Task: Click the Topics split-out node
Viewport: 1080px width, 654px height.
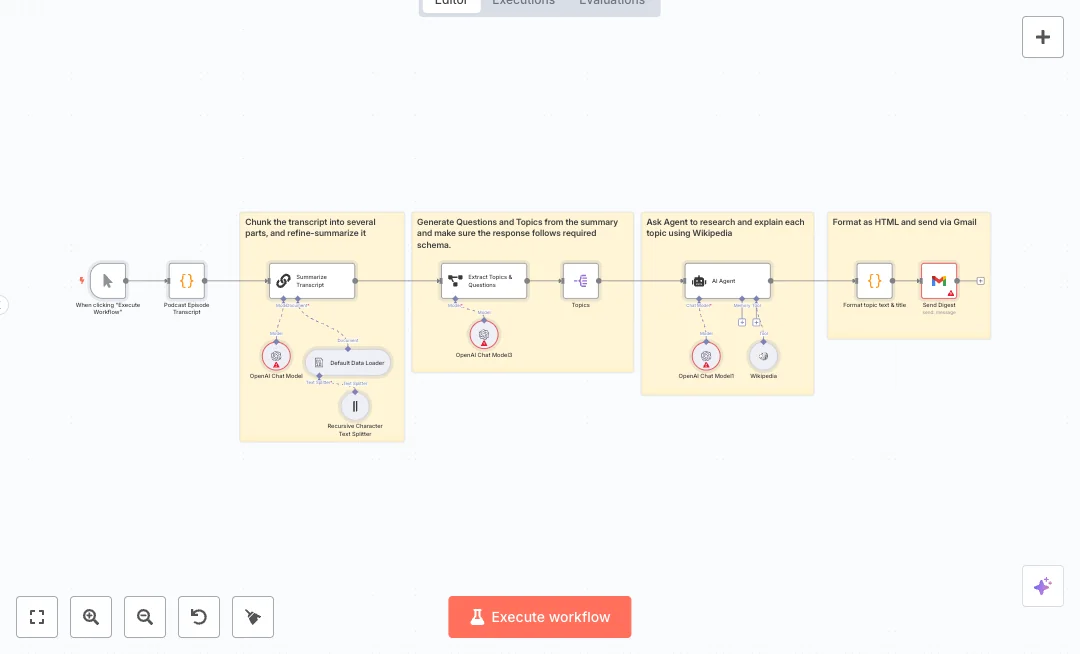Action: [x=581, y=281]
